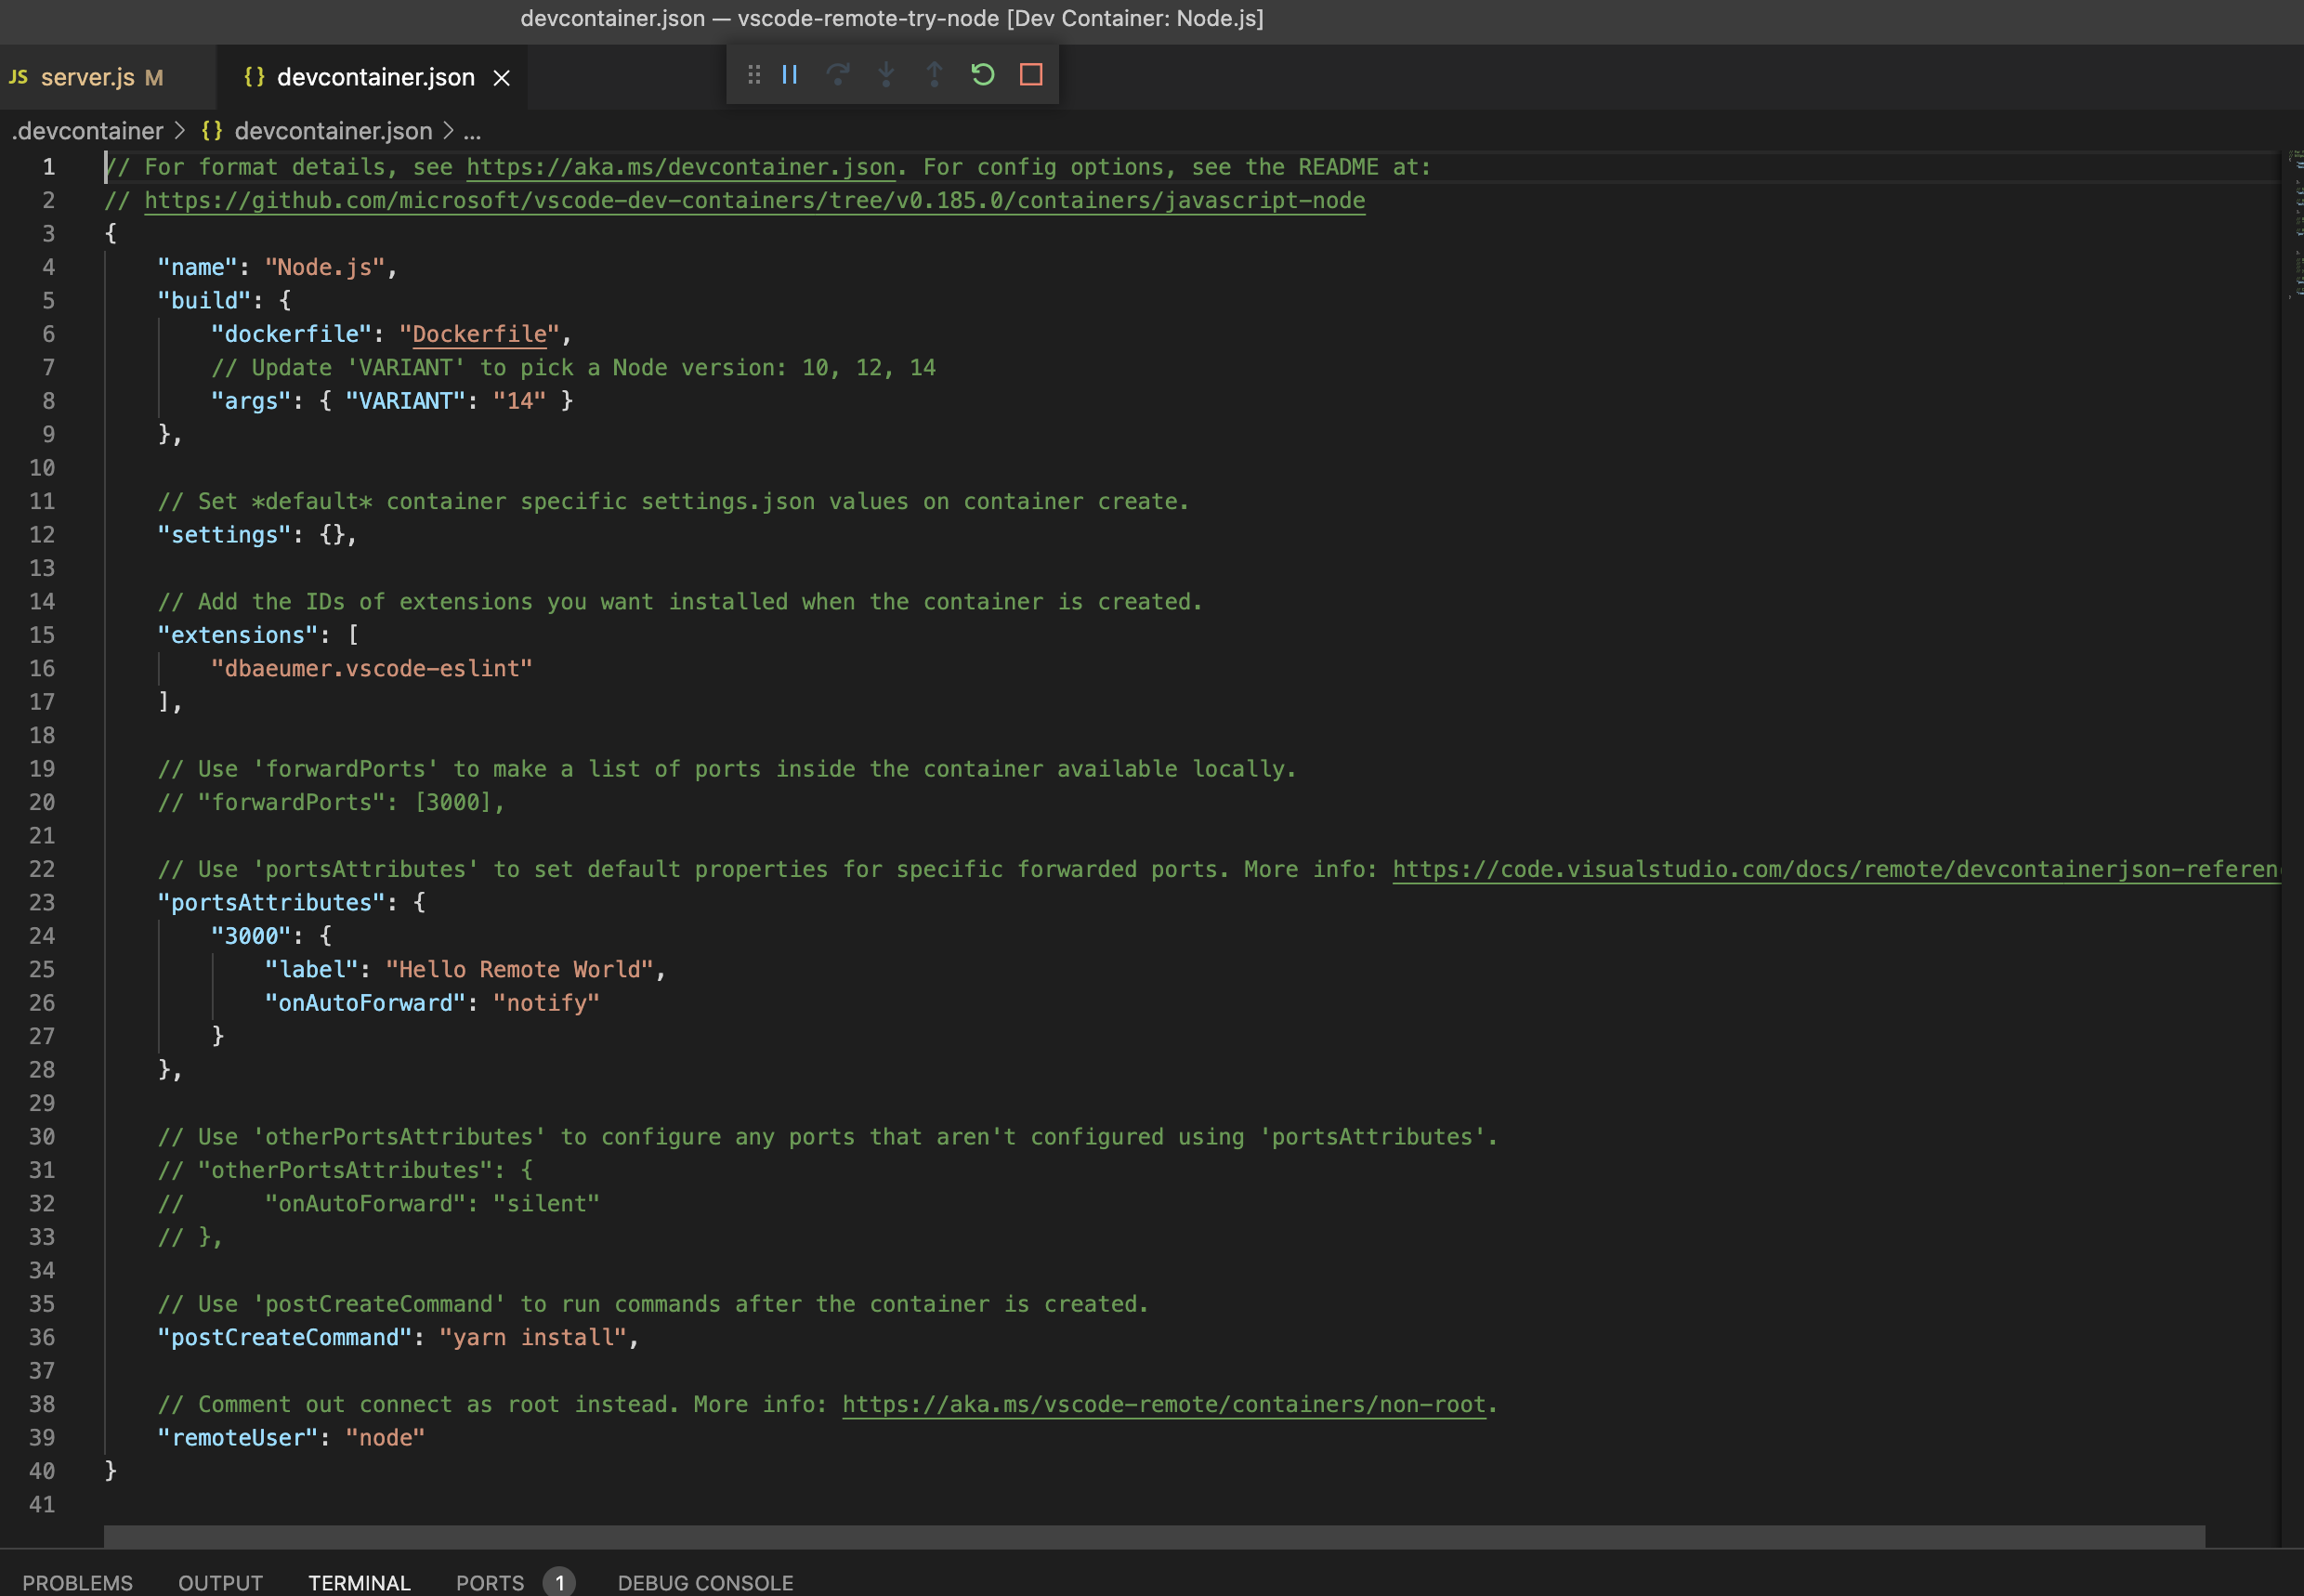The image size is (2304, 1596).
Task: Click the debug Step Over icon
Action: click(837, 75)
